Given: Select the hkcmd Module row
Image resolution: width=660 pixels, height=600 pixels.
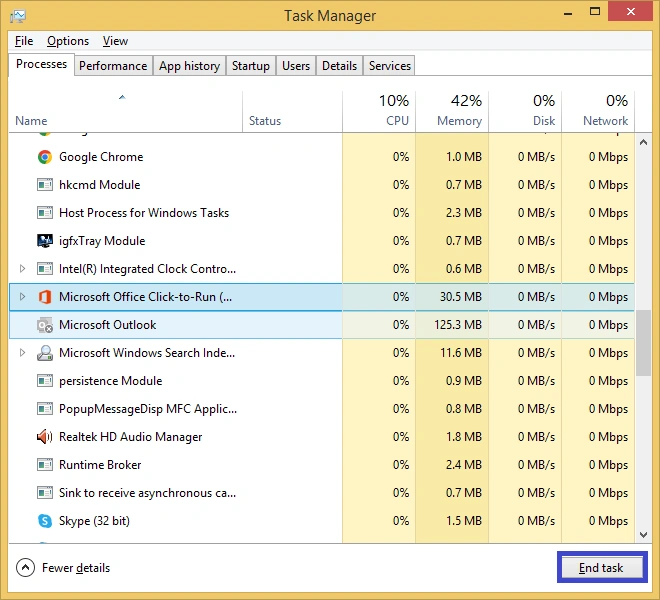Looking at the screenshot, I should pyautogui.click(x=322, y=185).
